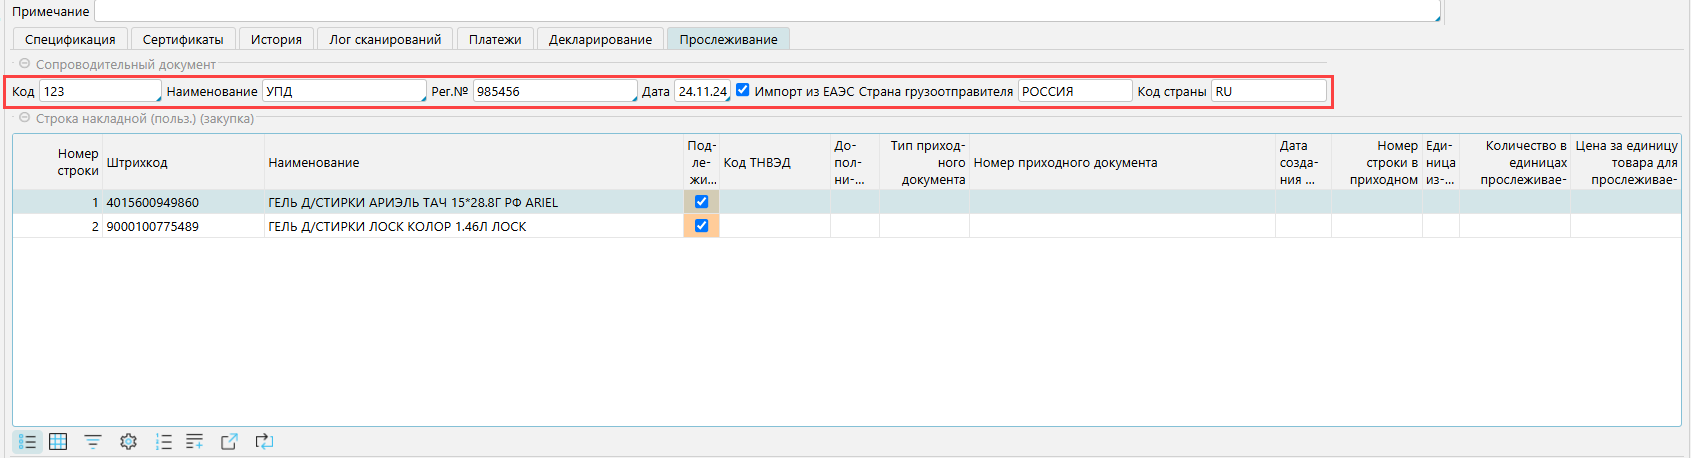The height and width of the screenshot is (458, 1691).
Task: Uncheck the Импорт из ЕАЭС checkbox
Action: [742, 90]
